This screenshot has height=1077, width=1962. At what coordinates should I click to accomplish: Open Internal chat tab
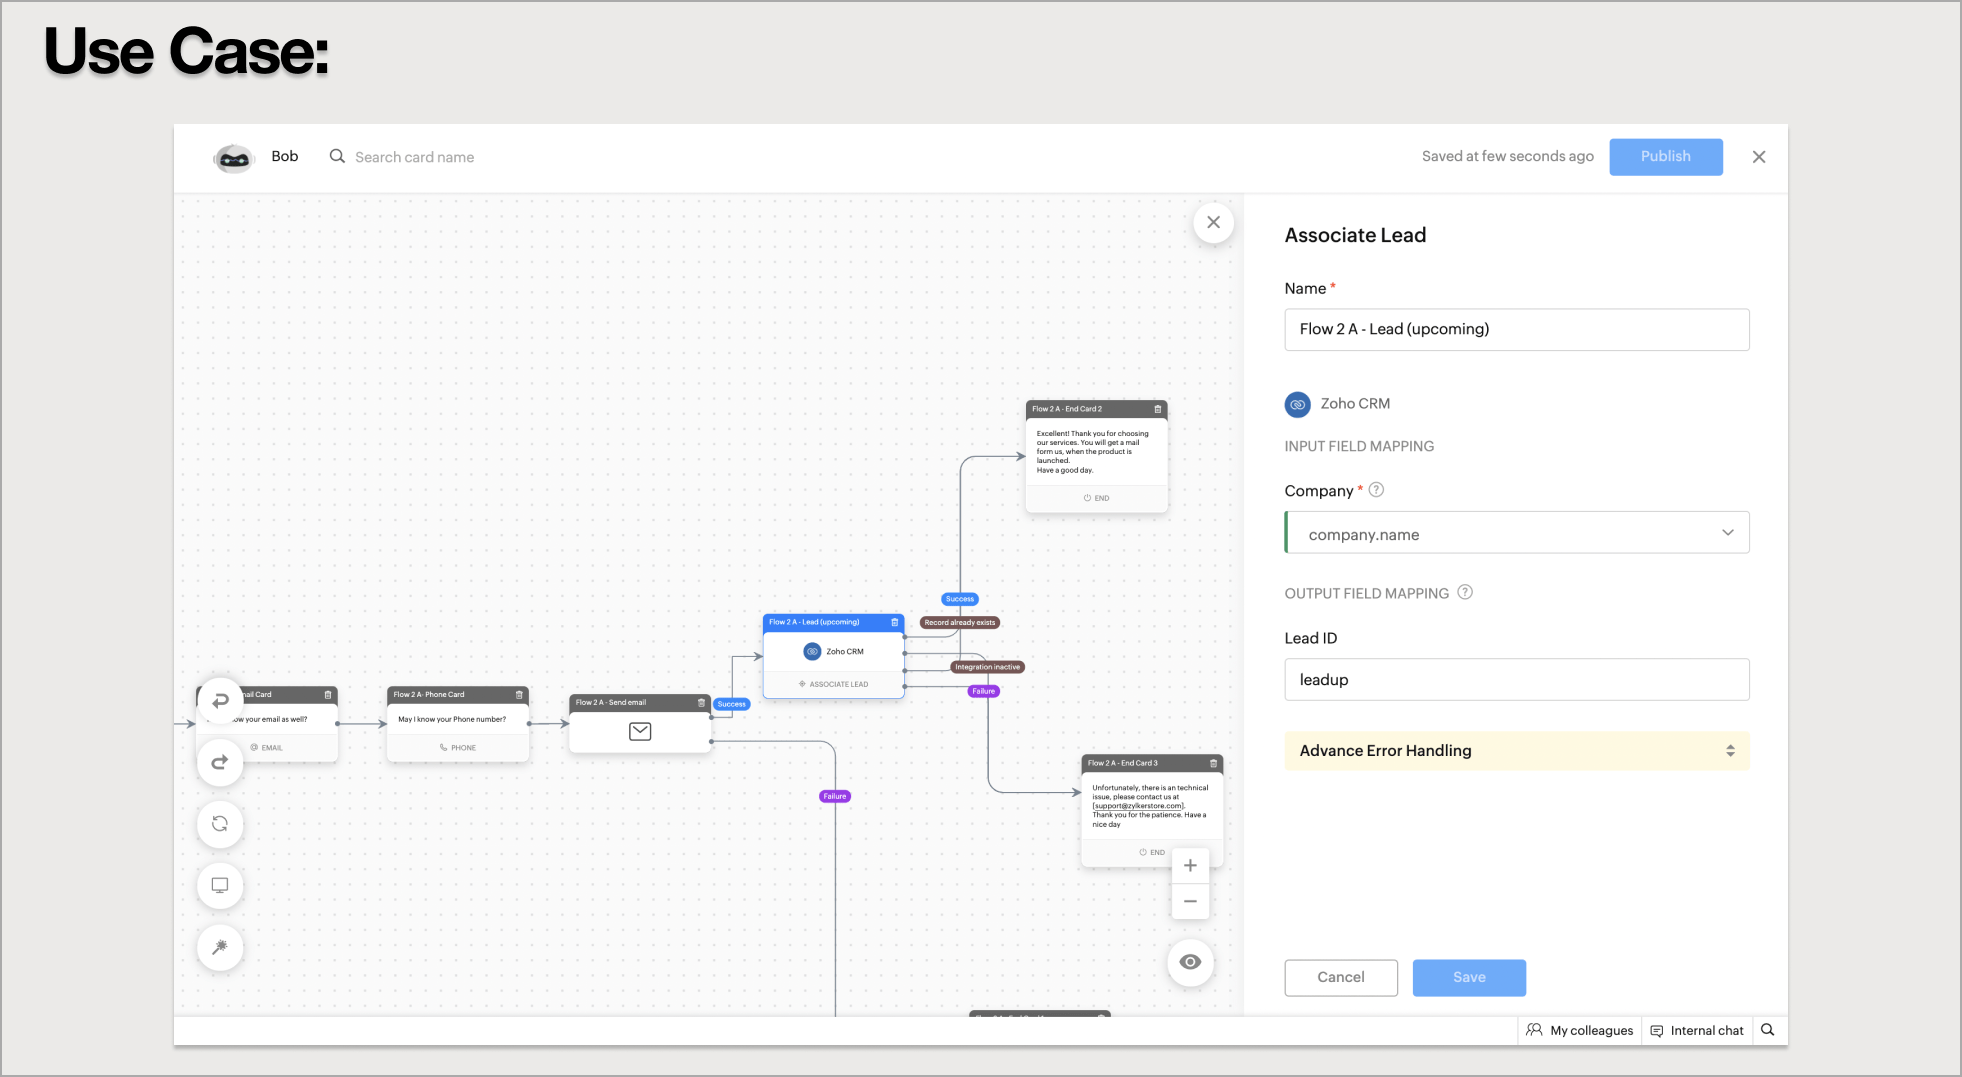click(1697, 1031)
